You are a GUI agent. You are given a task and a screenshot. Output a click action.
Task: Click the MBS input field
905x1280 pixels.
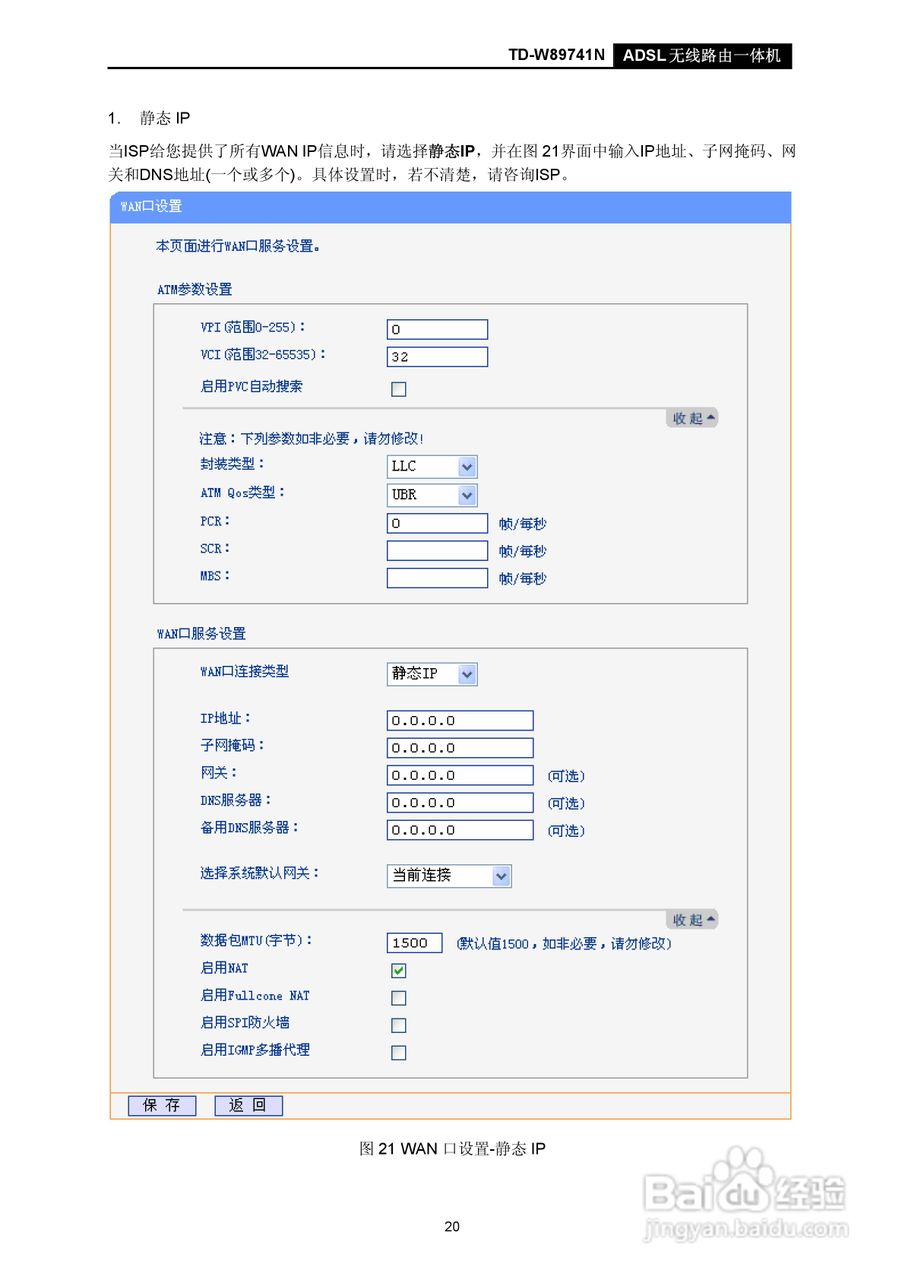point(437,578)
